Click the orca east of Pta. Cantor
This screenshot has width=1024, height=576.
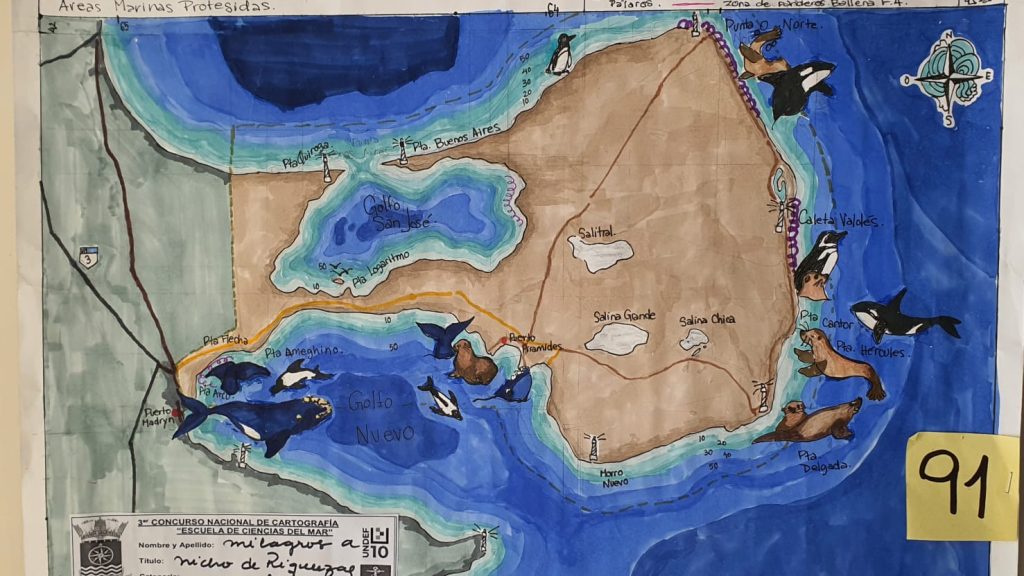pyautogui.click(x=900, y=318)
